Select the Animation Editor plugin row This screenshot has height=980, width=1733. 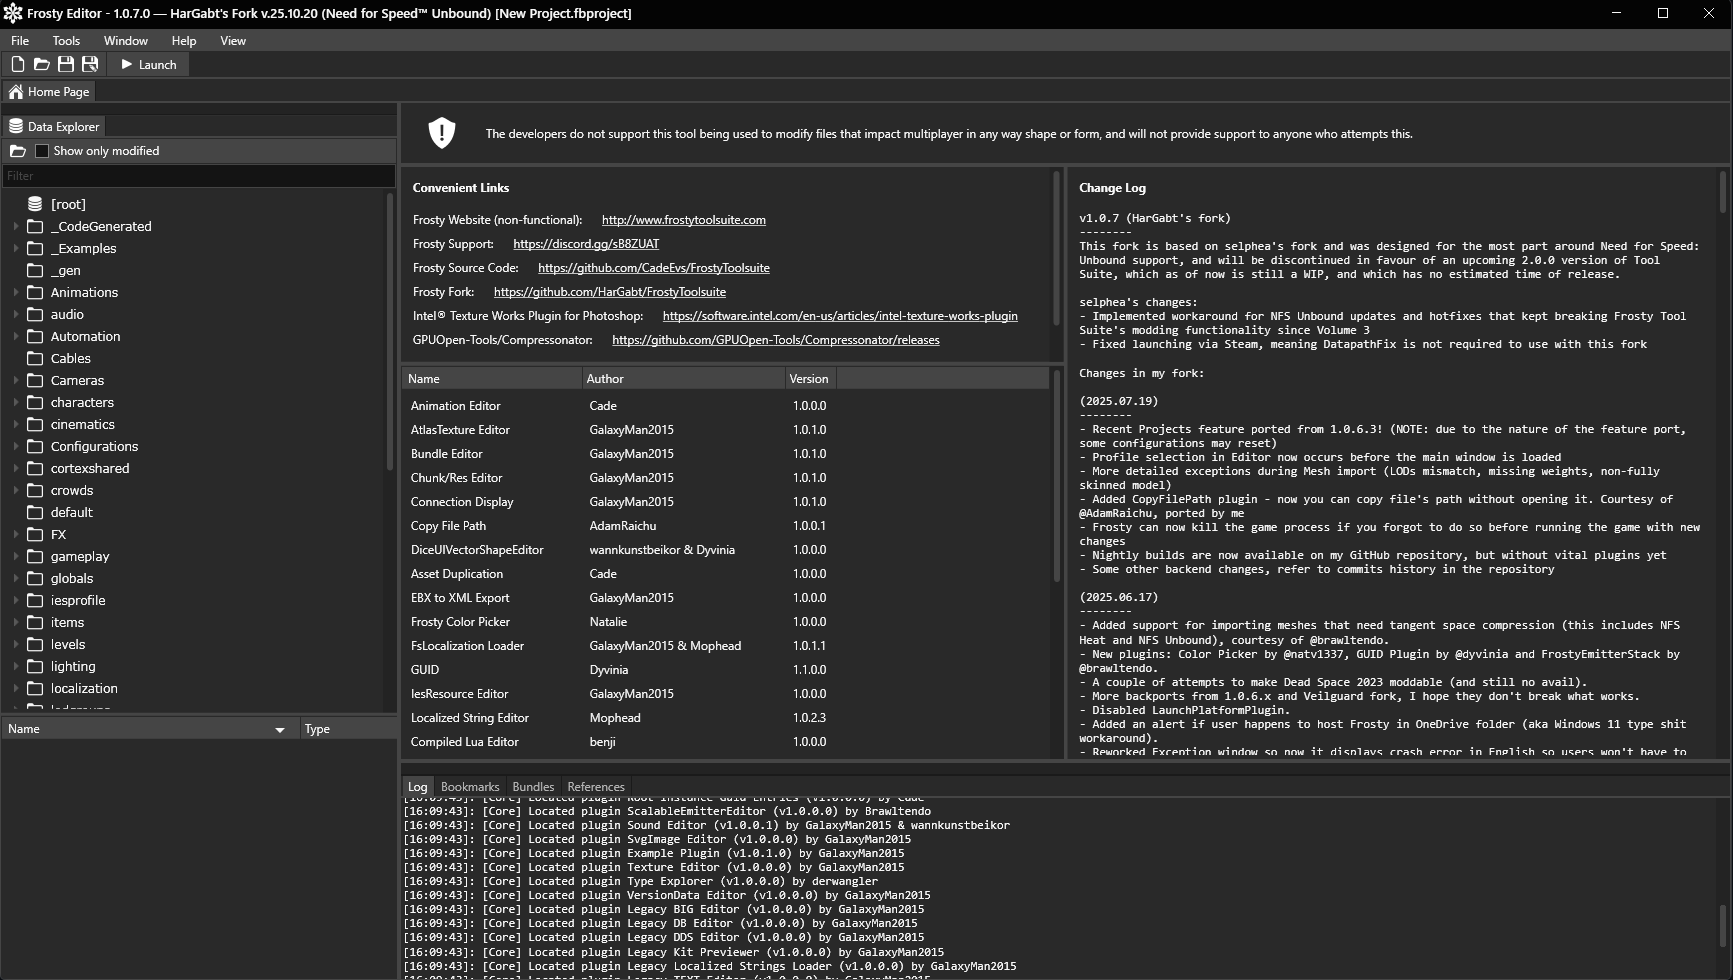[x=726, y=406]
